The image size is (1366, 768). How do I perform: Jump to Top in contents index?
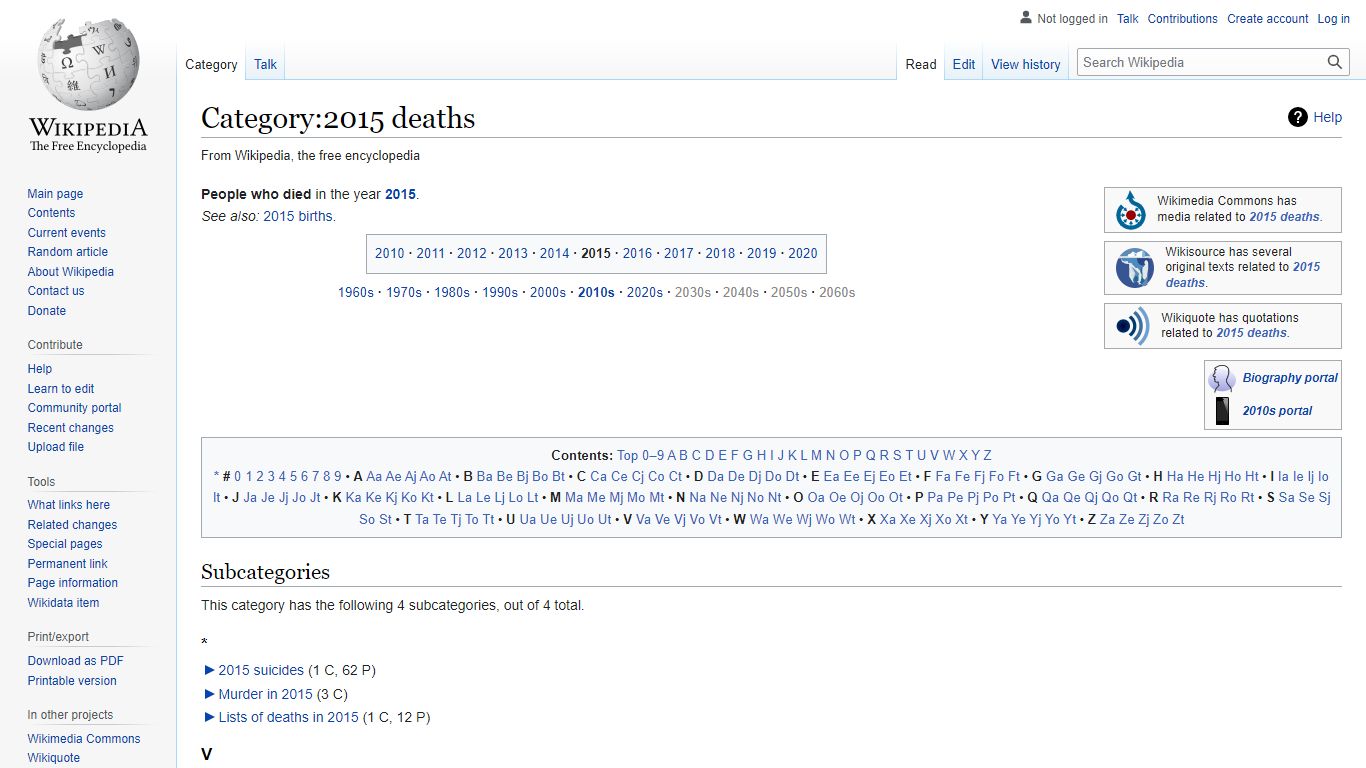627,455
